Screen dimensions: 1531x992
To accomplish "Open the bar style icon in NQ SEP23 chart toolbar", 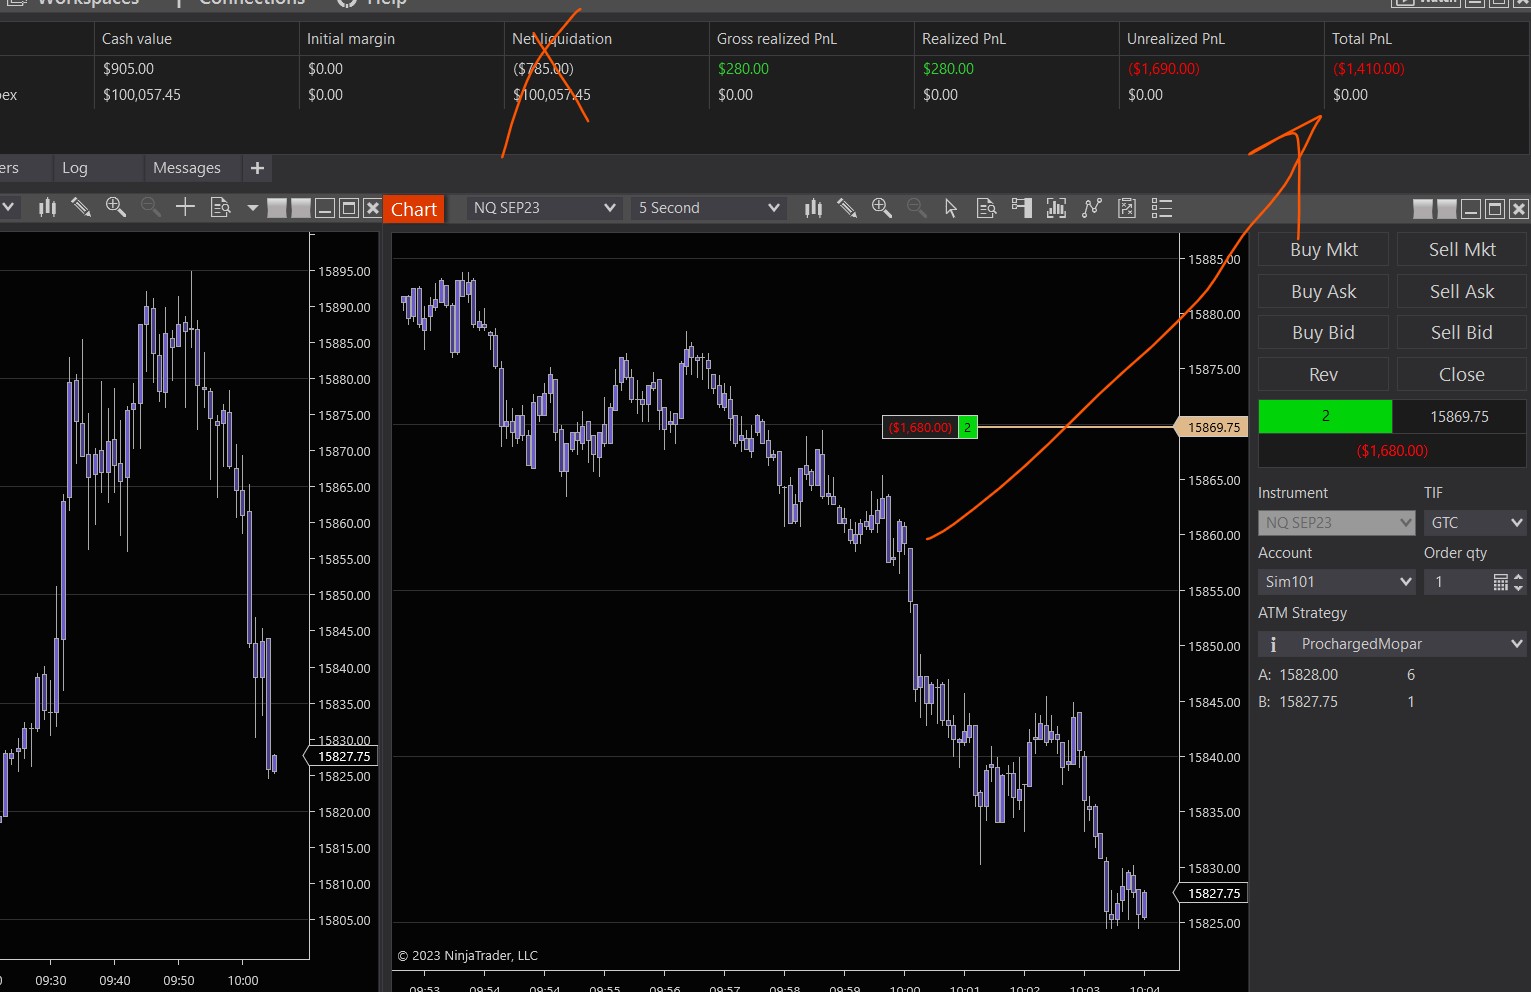I will pos(813,208).
